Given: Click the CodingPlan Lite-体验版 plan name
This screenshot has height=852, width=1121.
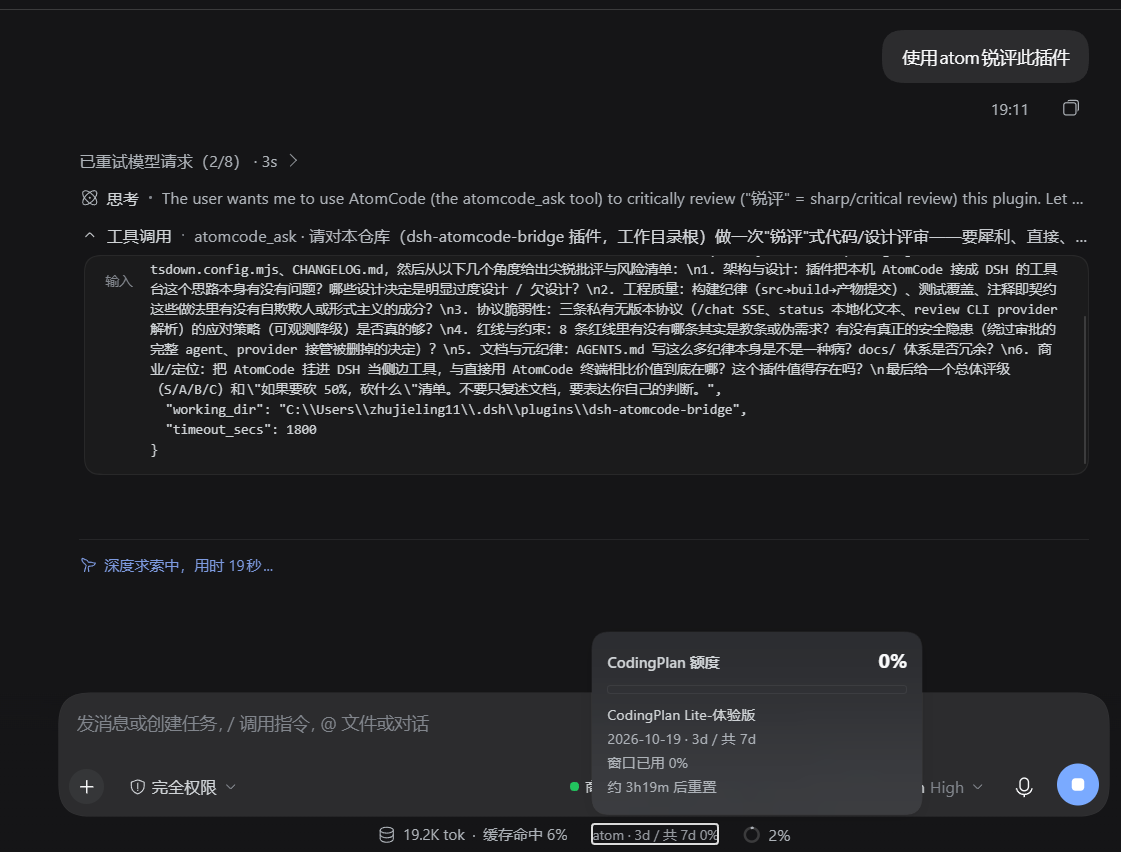Looking at the screenshot, I should (x=681, y=715).
